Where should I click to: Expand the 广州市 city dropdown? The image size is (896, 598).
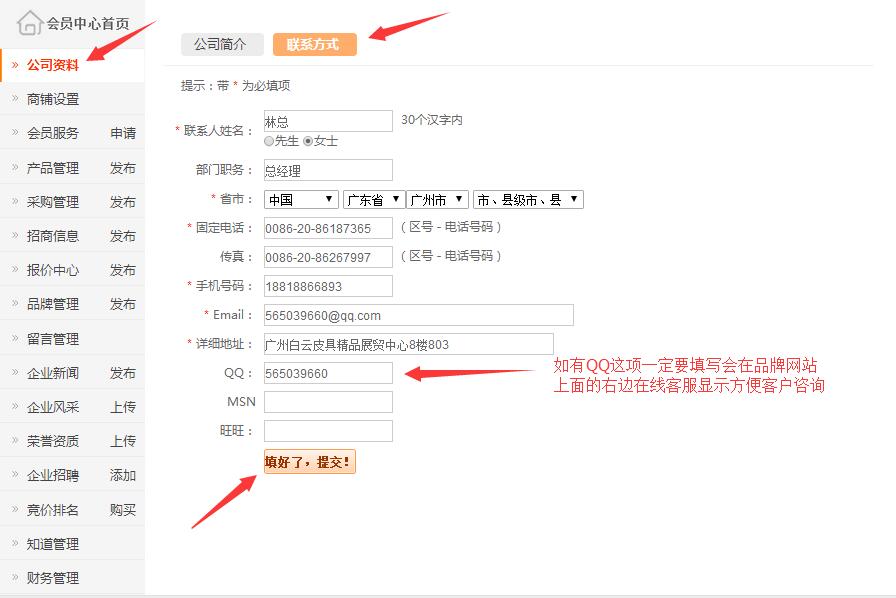(437, 200)
